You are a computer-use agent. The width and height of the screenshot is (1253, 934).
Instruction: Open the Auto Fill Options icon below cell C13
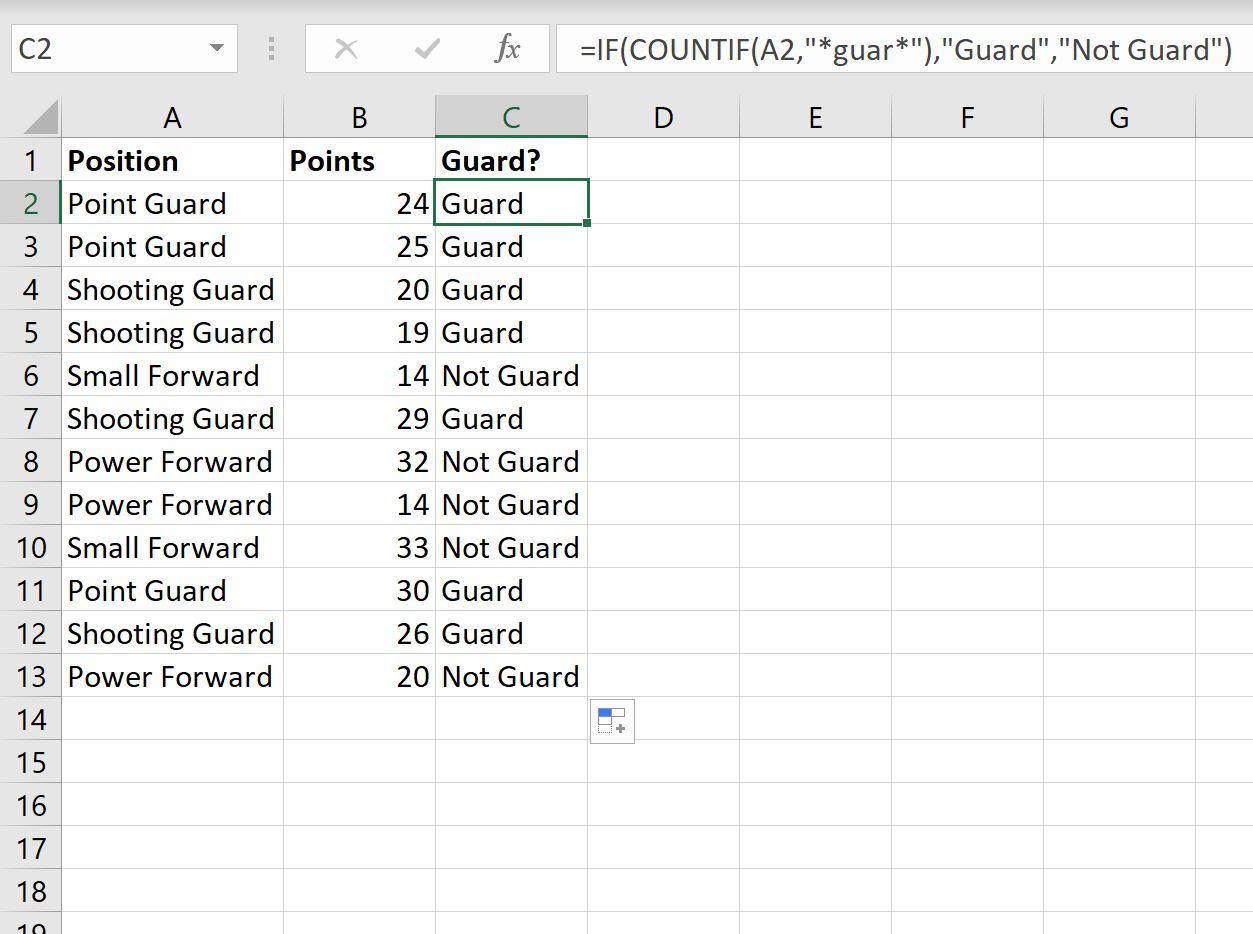(611, 721)
